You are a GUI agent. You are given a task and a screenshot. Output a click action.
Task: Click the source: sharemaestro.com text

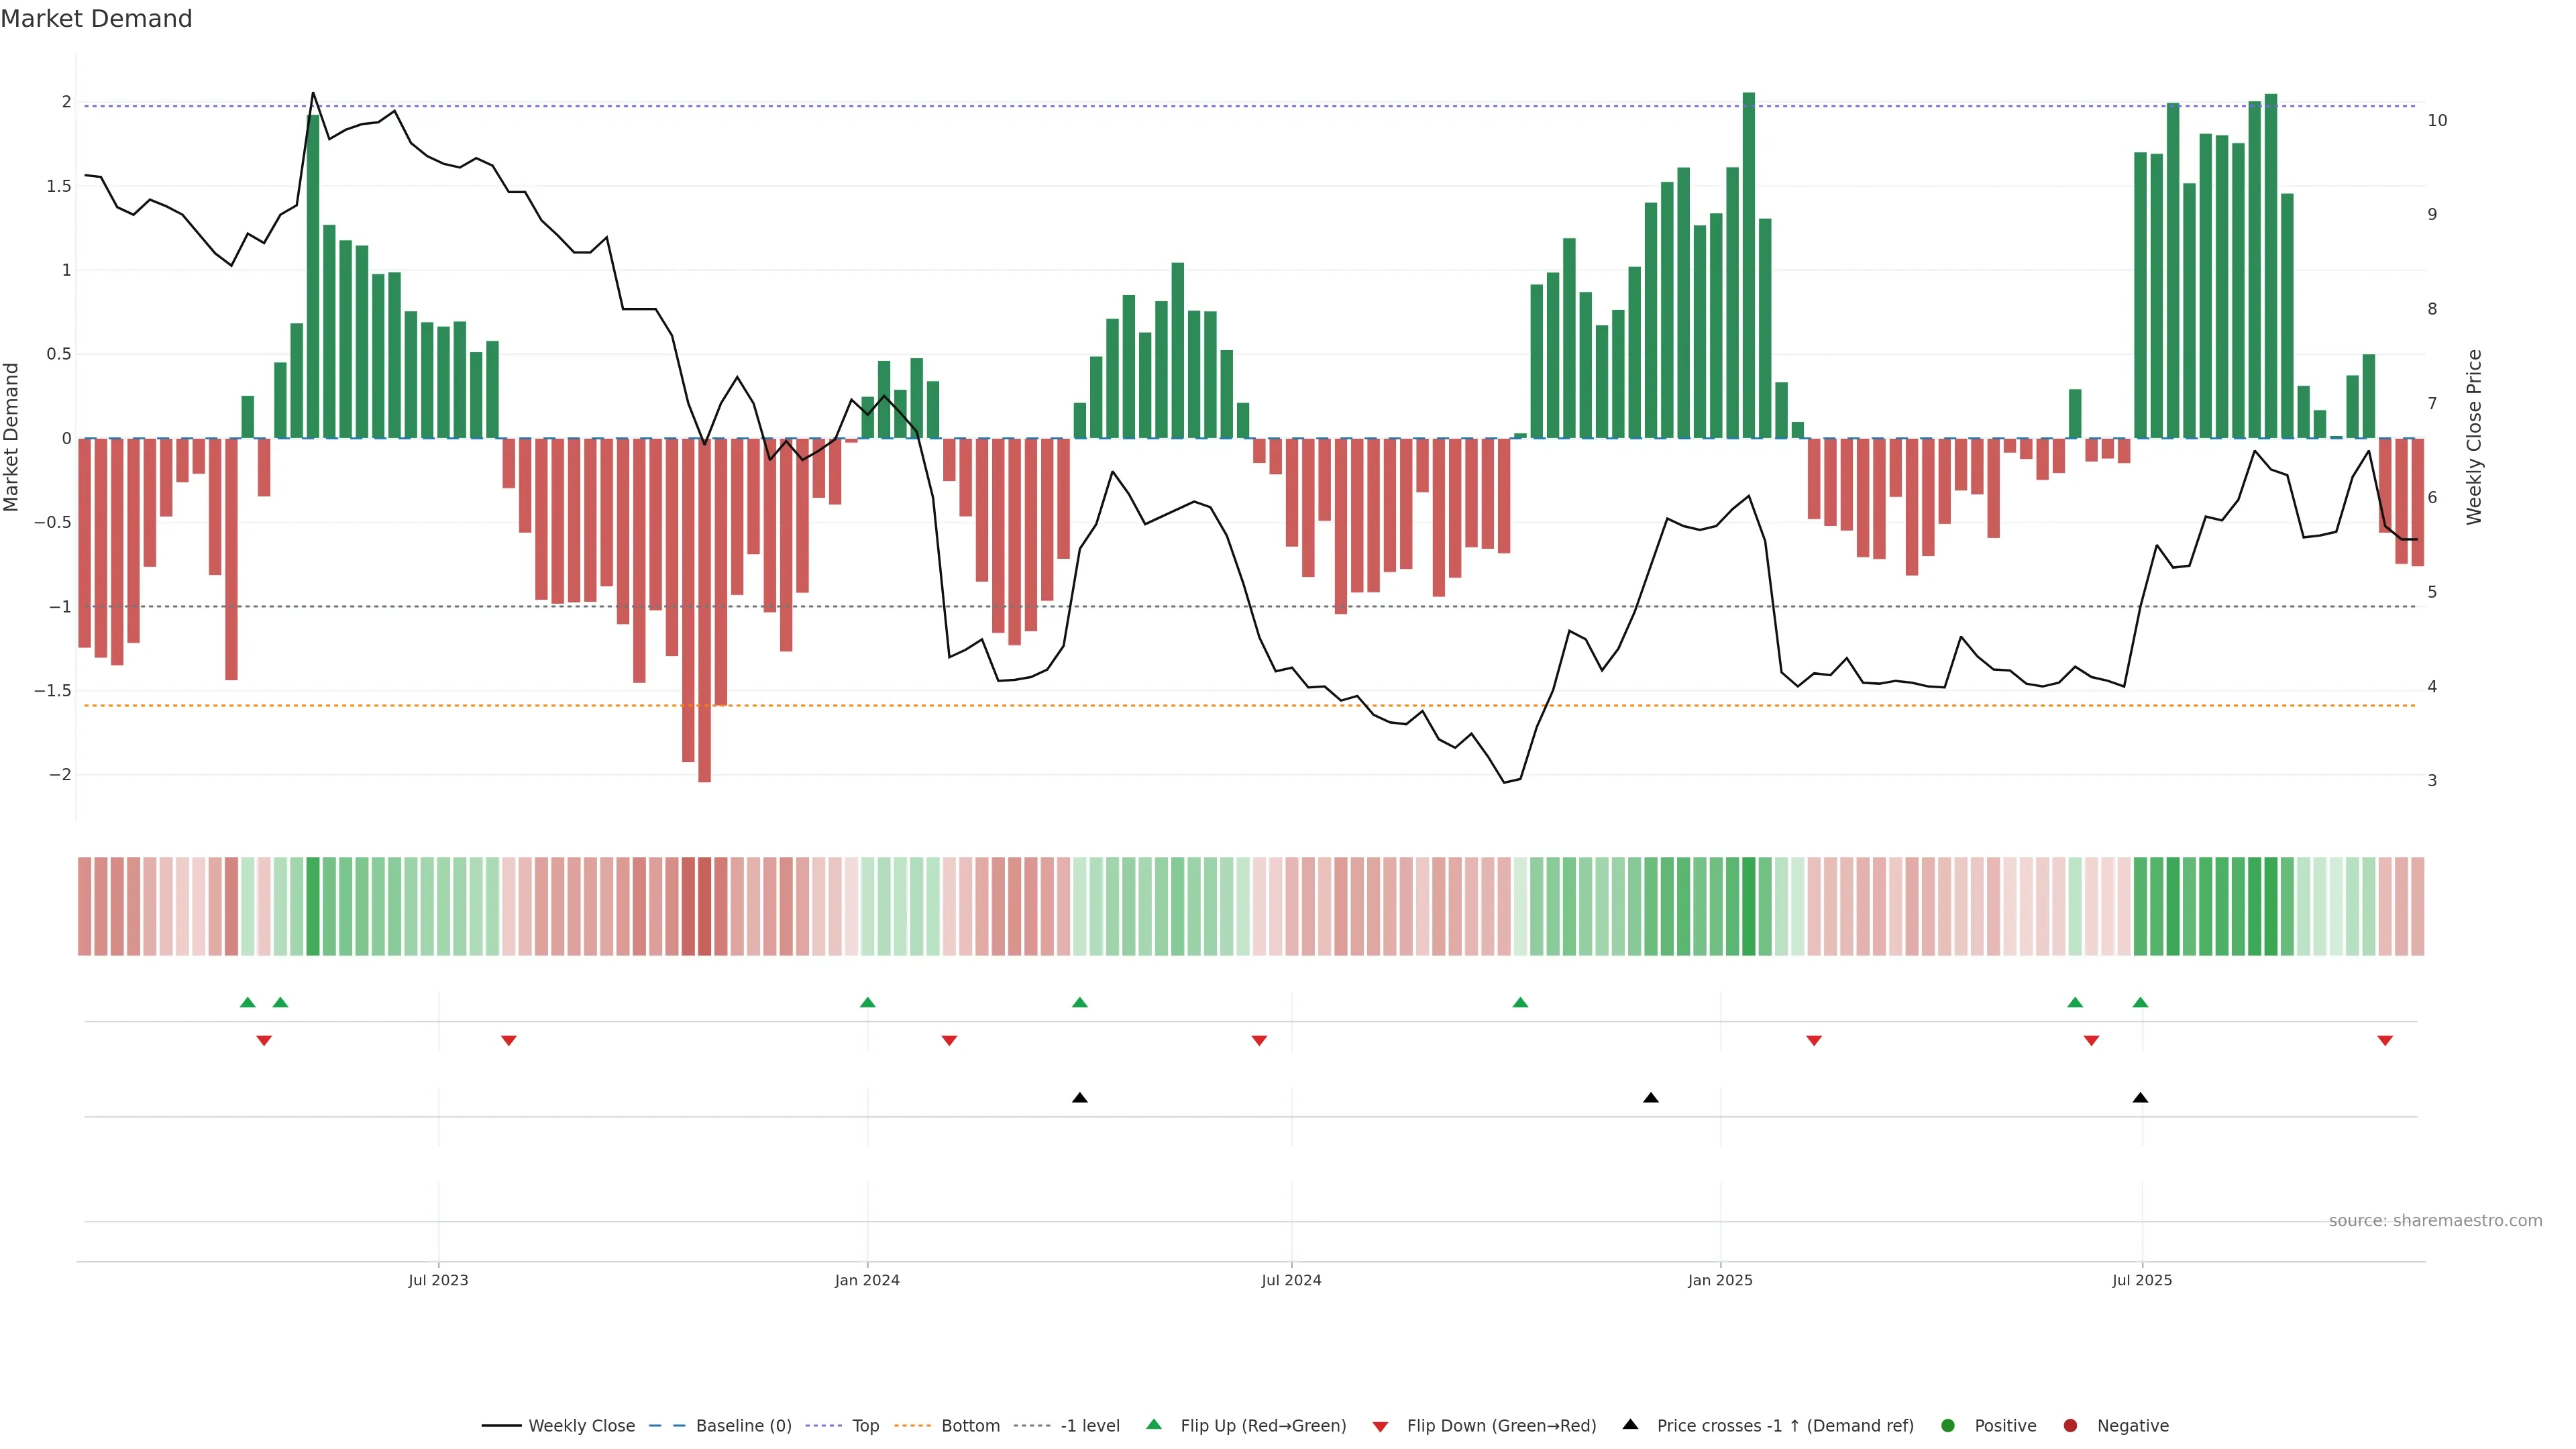(2435, 1220)
